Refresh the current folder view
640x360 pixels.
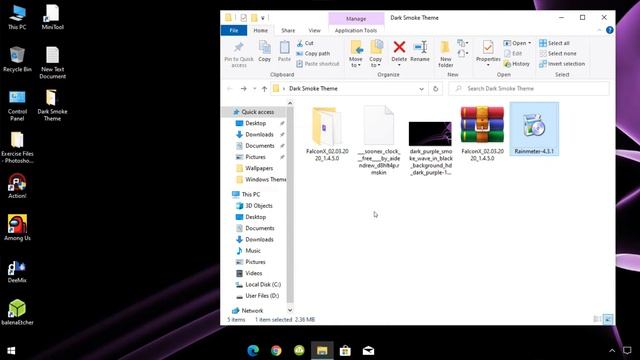tap(436, 89)
